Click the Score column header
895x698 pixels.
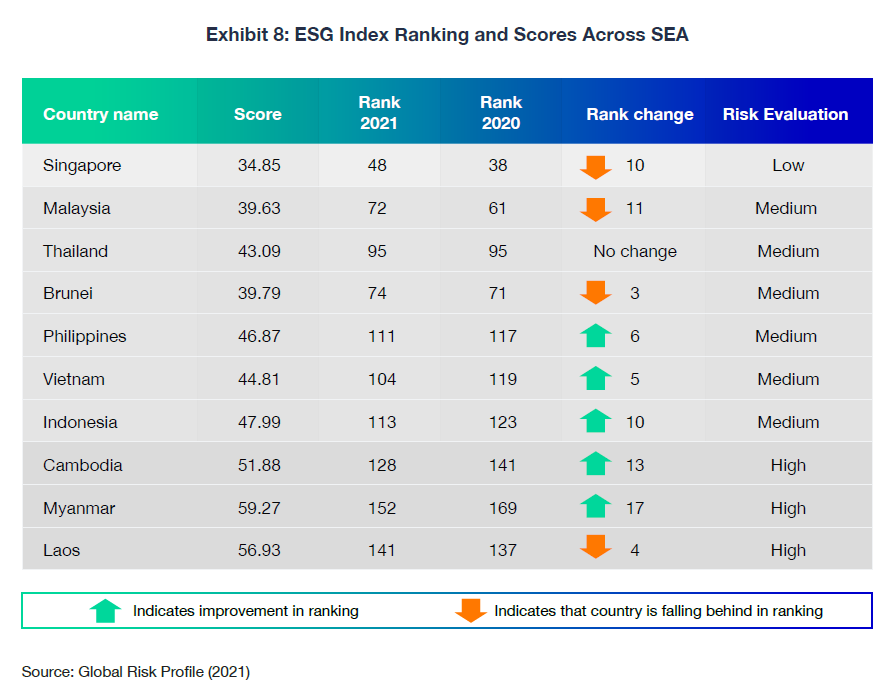(258, 114)
